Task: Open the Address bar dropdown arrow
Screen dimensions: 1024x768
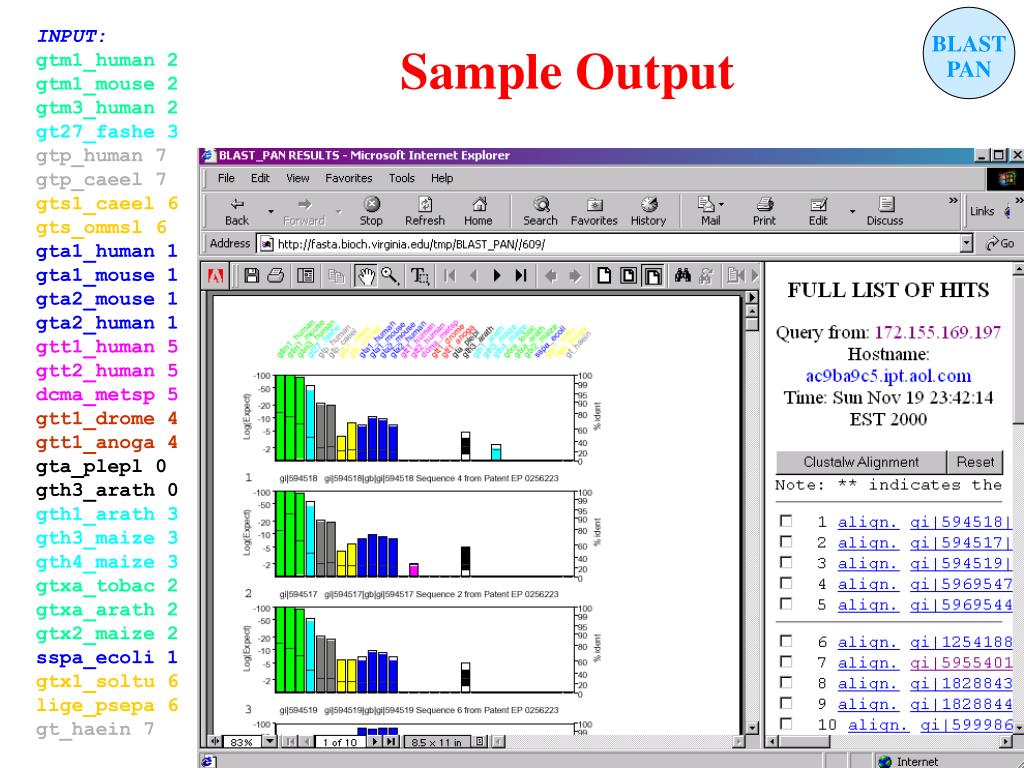Action: pyautogui.click(x=967, y=244)
